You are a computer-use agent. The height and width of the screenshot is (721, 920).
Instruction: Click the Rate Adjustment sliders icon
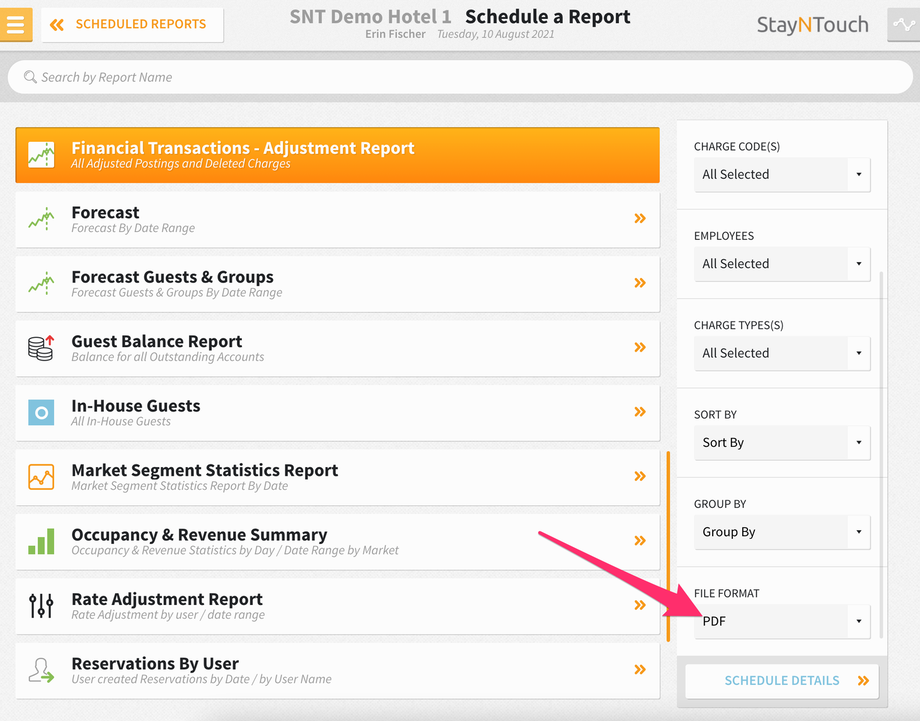pos(41,605)
